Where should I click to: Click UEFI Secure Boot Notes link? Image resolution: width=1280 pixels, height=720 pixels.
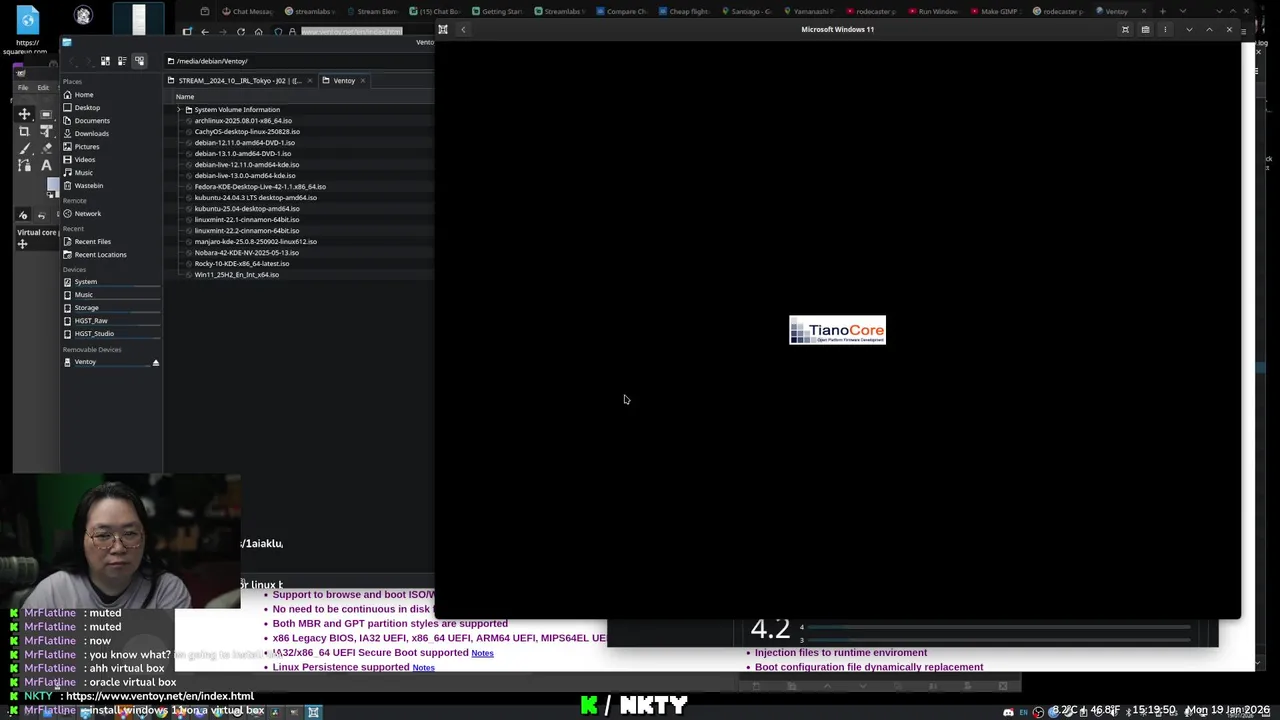482,653
